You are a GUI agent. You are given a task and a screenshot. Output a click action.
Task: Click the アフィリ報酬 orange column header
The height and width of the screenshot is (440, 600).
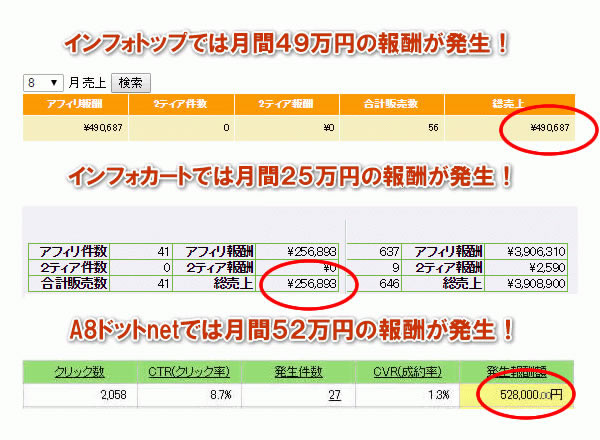[75, 104]
